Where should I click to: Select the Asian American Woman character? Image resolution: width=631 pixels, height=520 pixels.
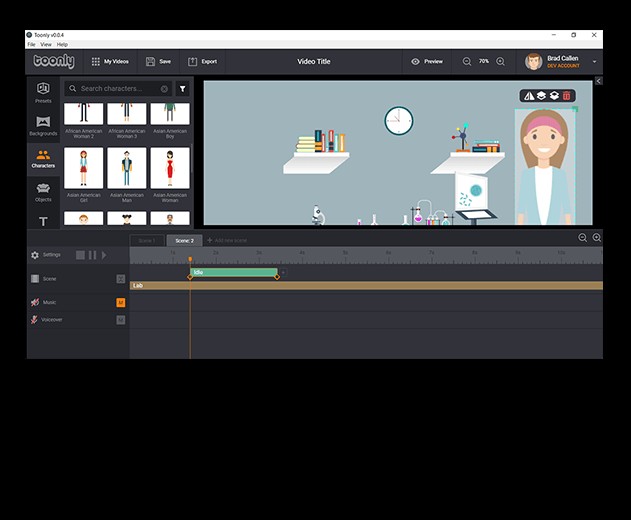click(170, 168)
